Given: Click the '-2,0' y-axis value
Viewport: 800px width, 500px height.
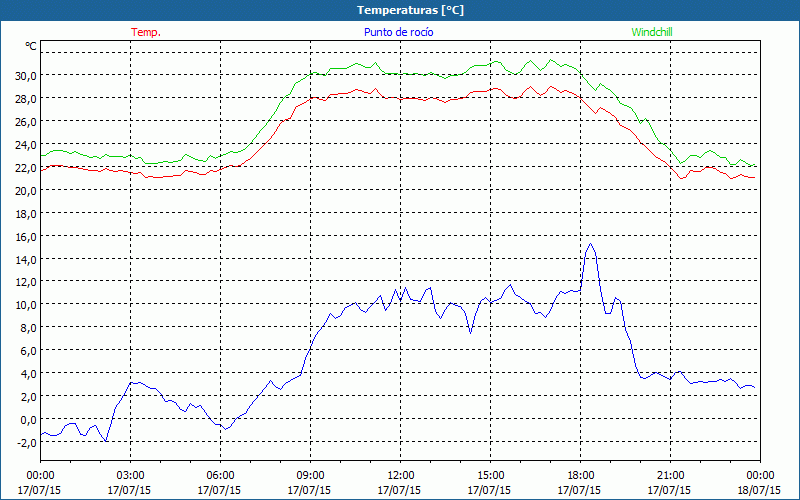Looking at the screenshot, I should pos(27,442).
